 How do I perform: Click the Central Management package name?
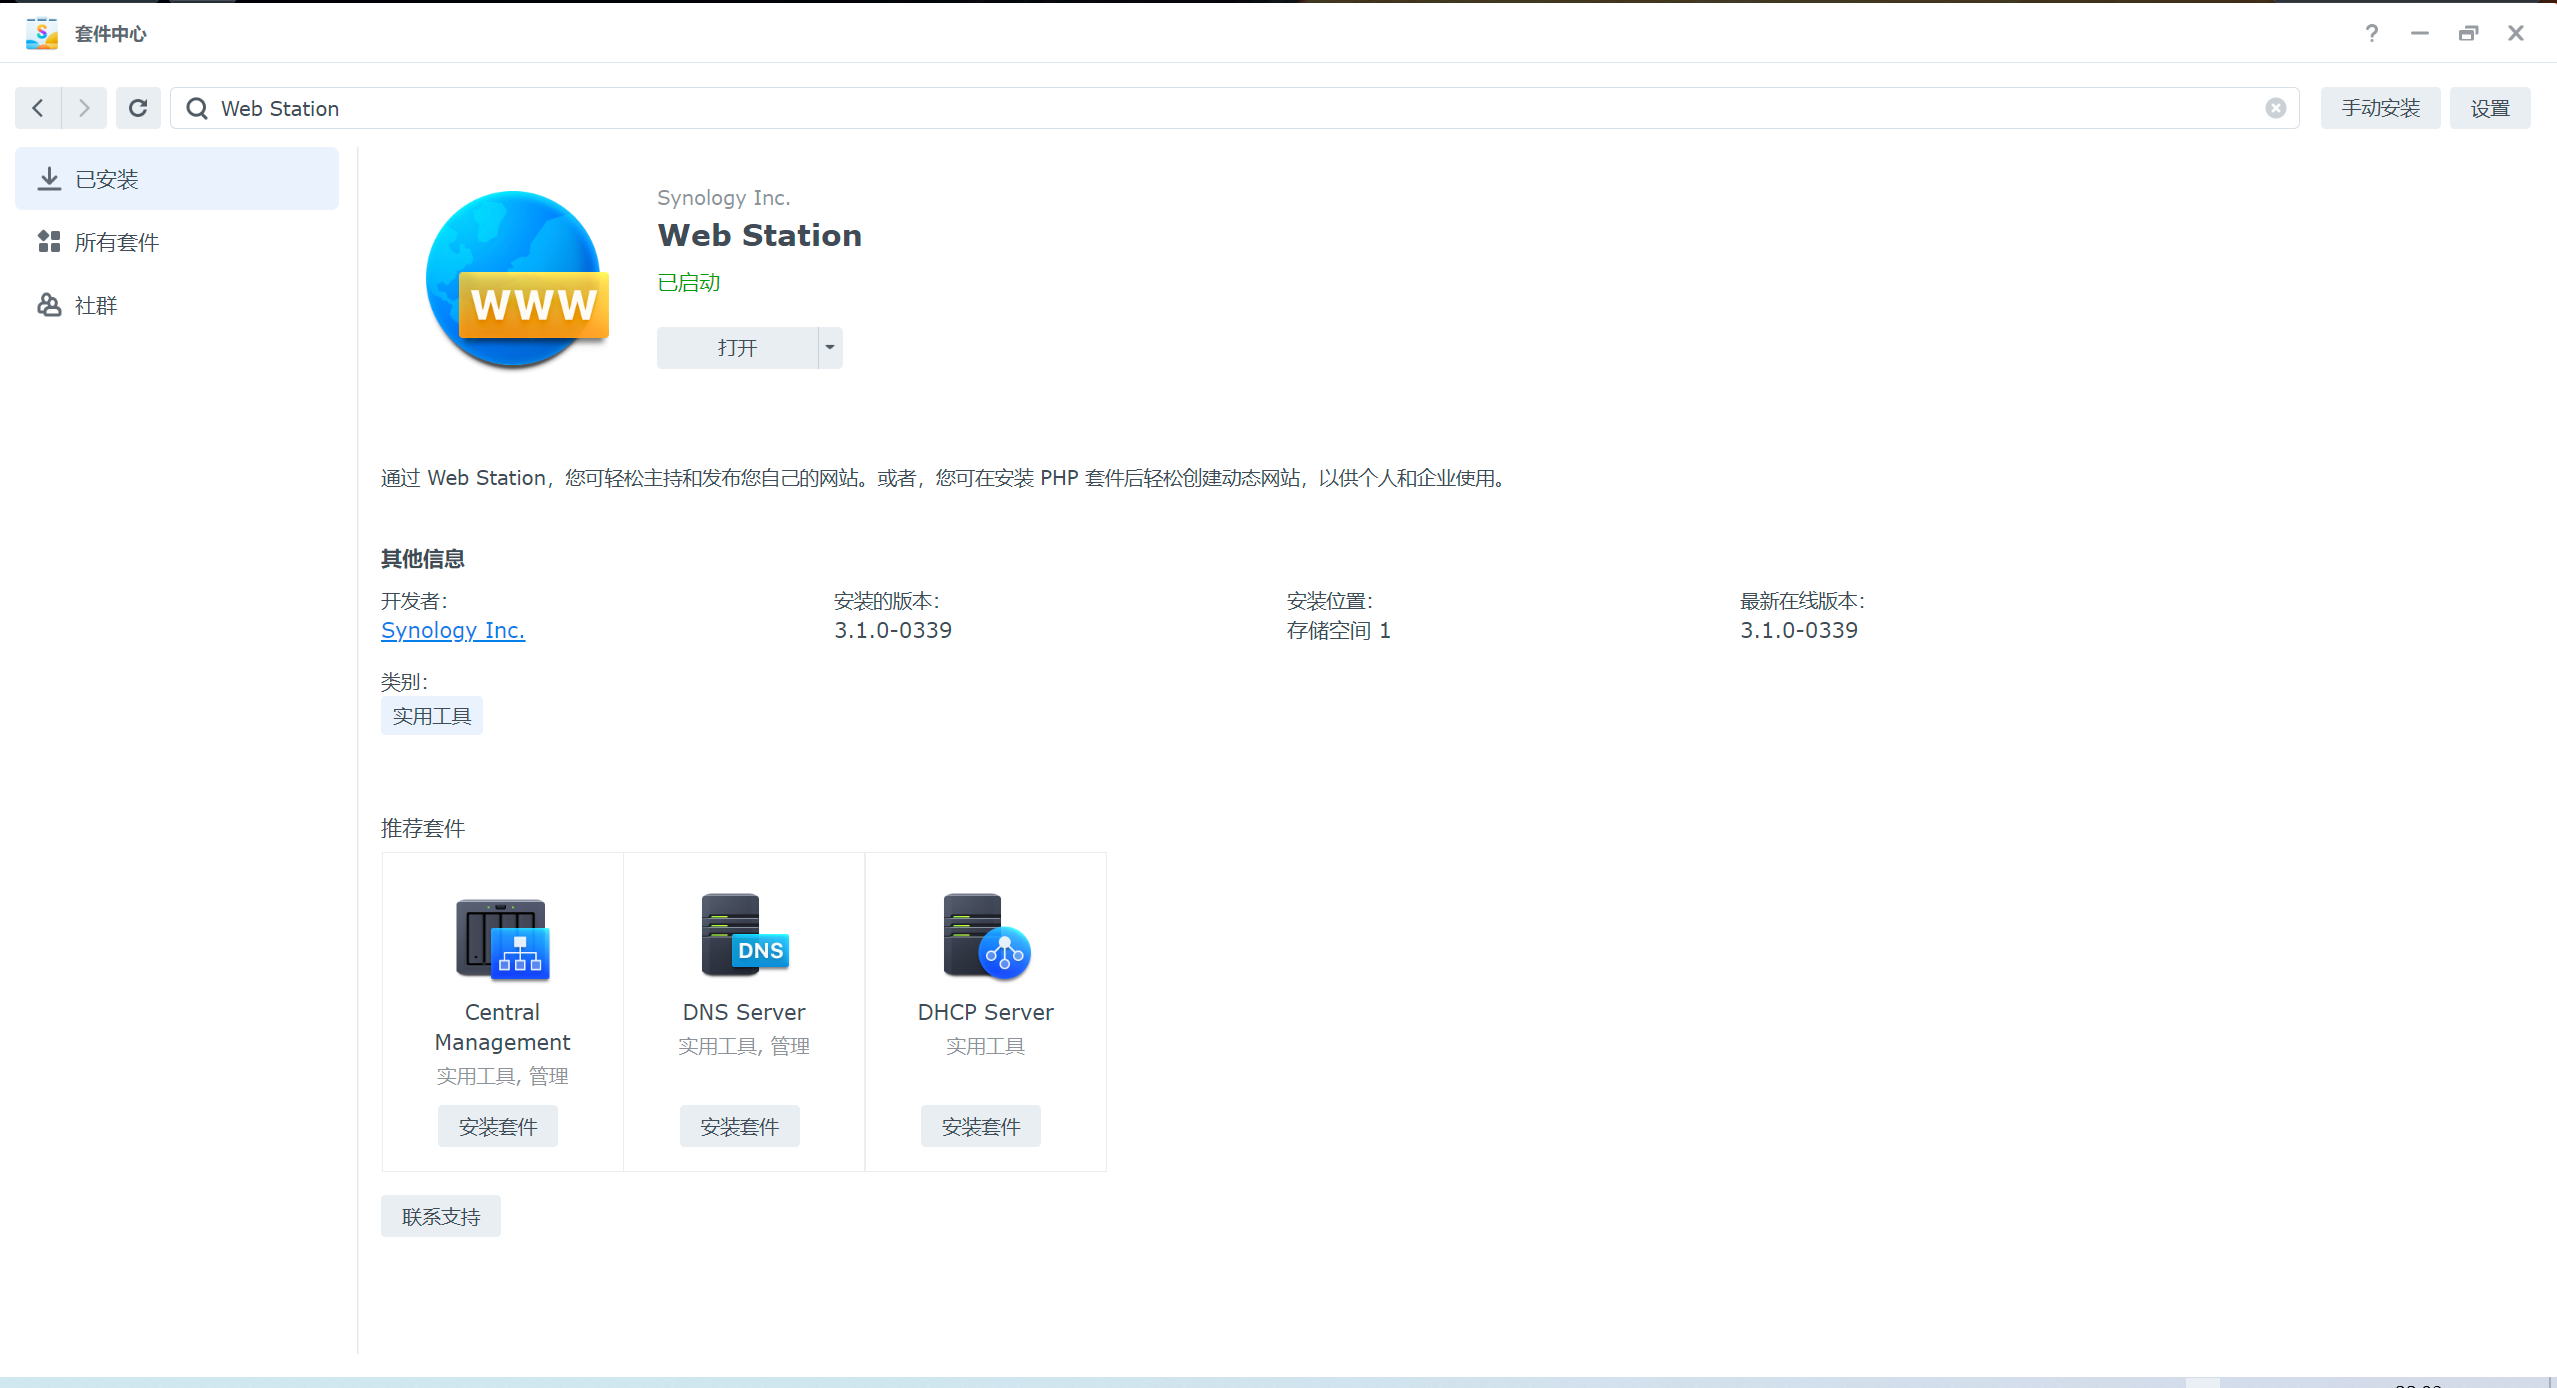(502, 1027)
